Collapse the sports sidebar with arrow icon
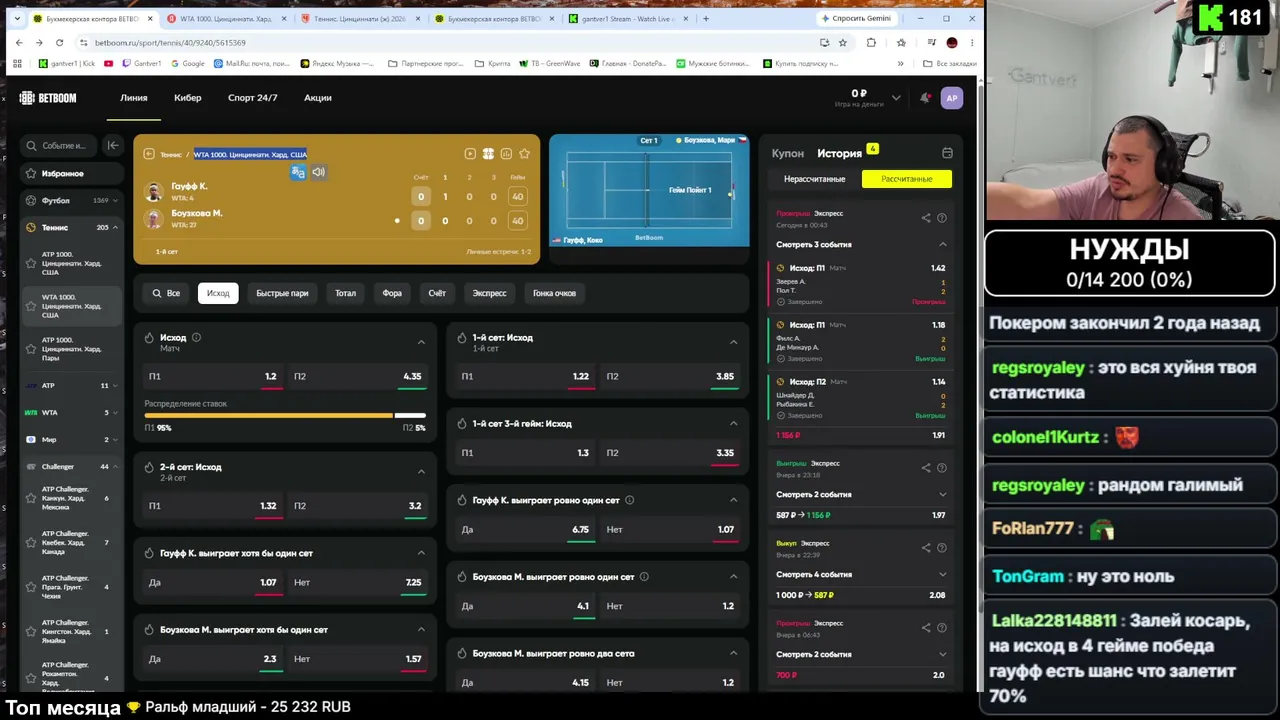This screenshot has height=720, width=1280. 113,145
